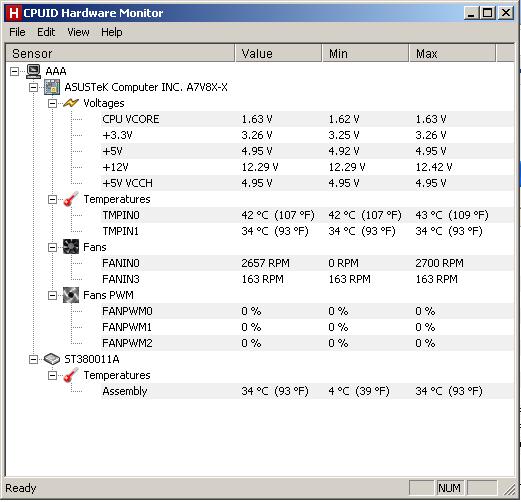The image size is (521, 502).
Task: Click the ST380011A hard drive icon
Action: coord(52,359)
